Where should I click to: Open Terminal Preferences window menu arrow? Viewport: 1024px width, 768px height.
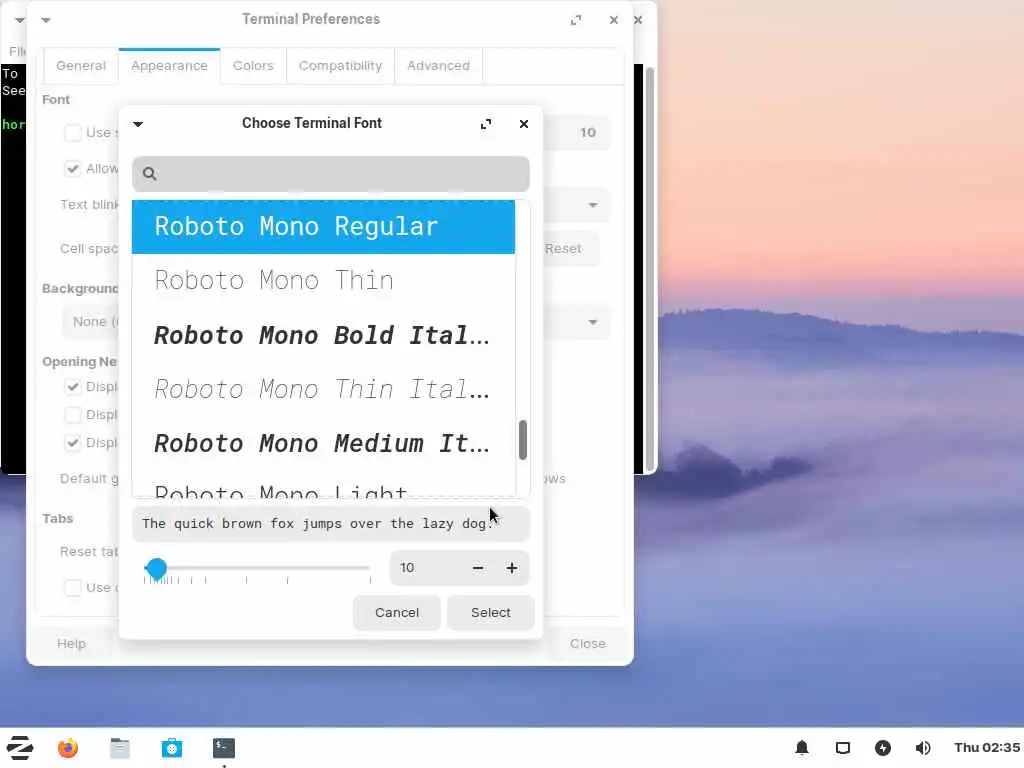46,20
